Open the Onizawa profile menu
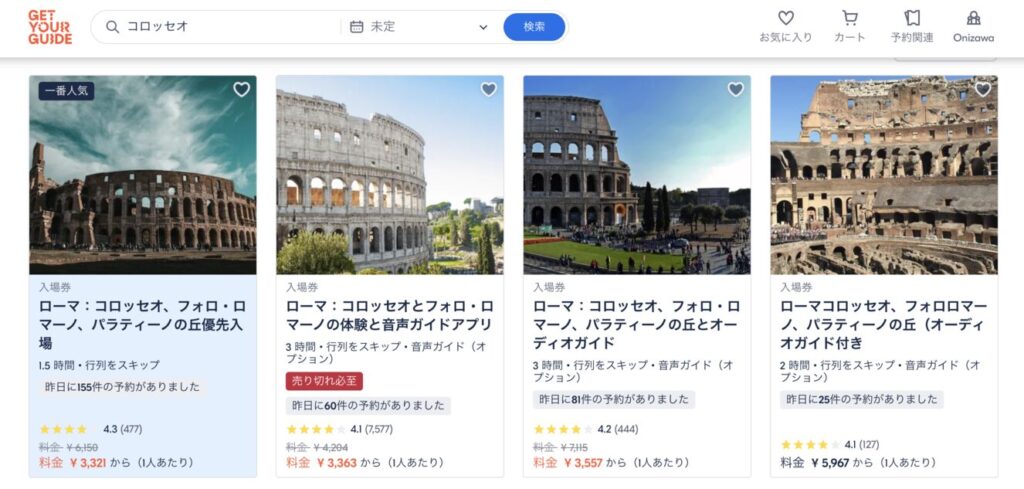The image size is (1024, 489). click(973, 19)
